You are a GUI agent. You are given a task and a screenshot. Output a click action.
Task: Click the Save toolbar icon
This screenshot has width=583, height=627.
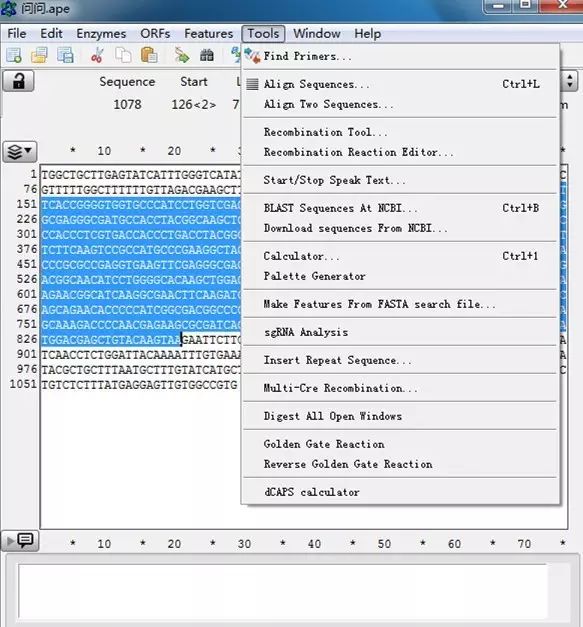(x=65, y=56)
